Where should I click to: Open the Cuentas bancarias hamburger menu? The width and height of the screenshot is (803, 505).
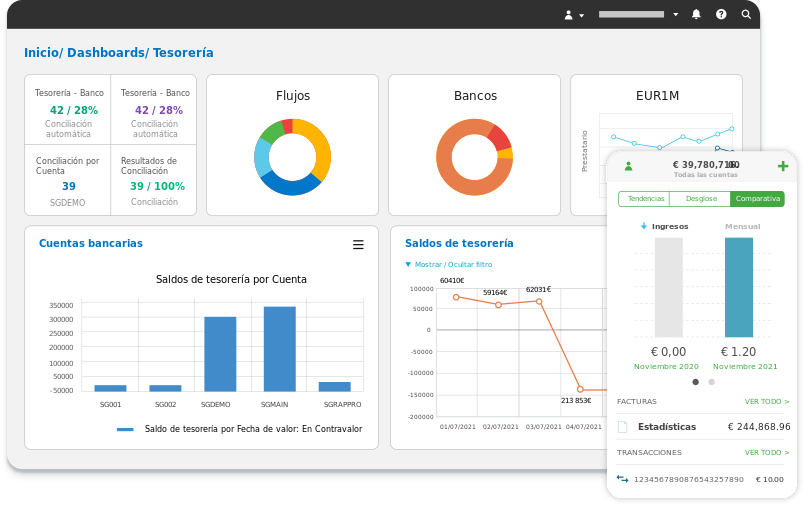(x=358, y=245)
